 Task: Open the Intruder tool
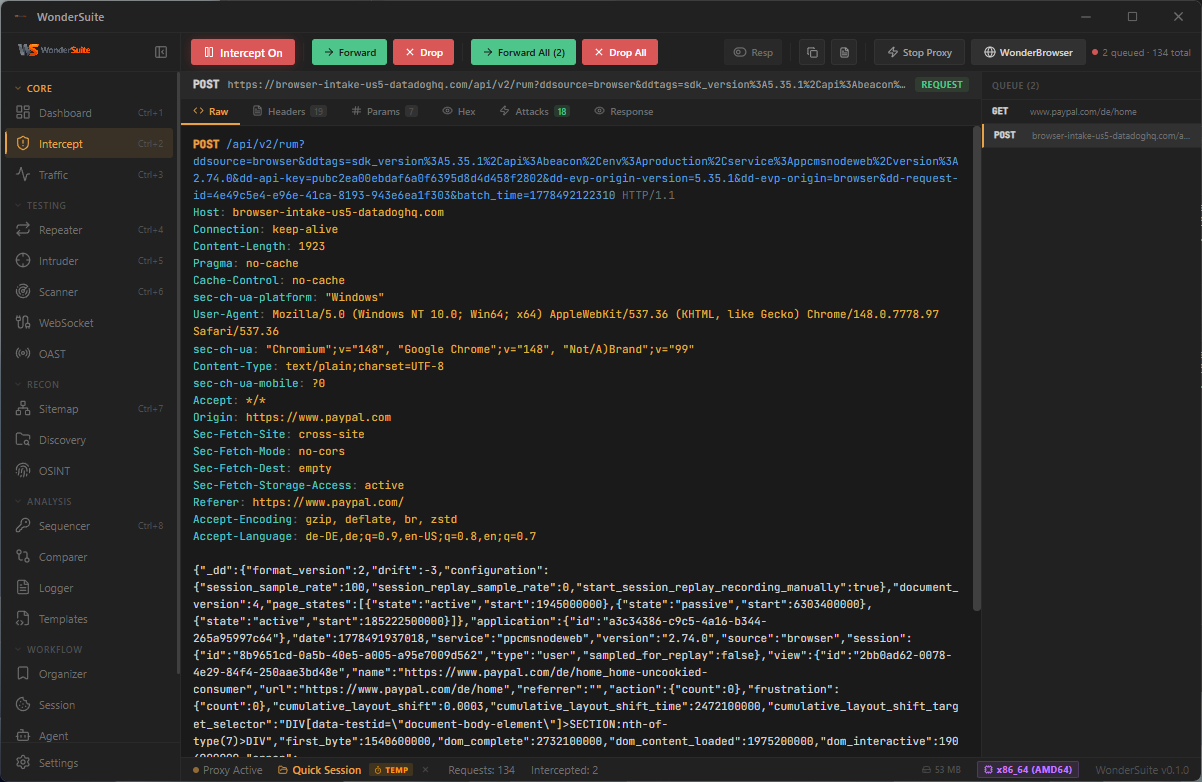(88, 261)
